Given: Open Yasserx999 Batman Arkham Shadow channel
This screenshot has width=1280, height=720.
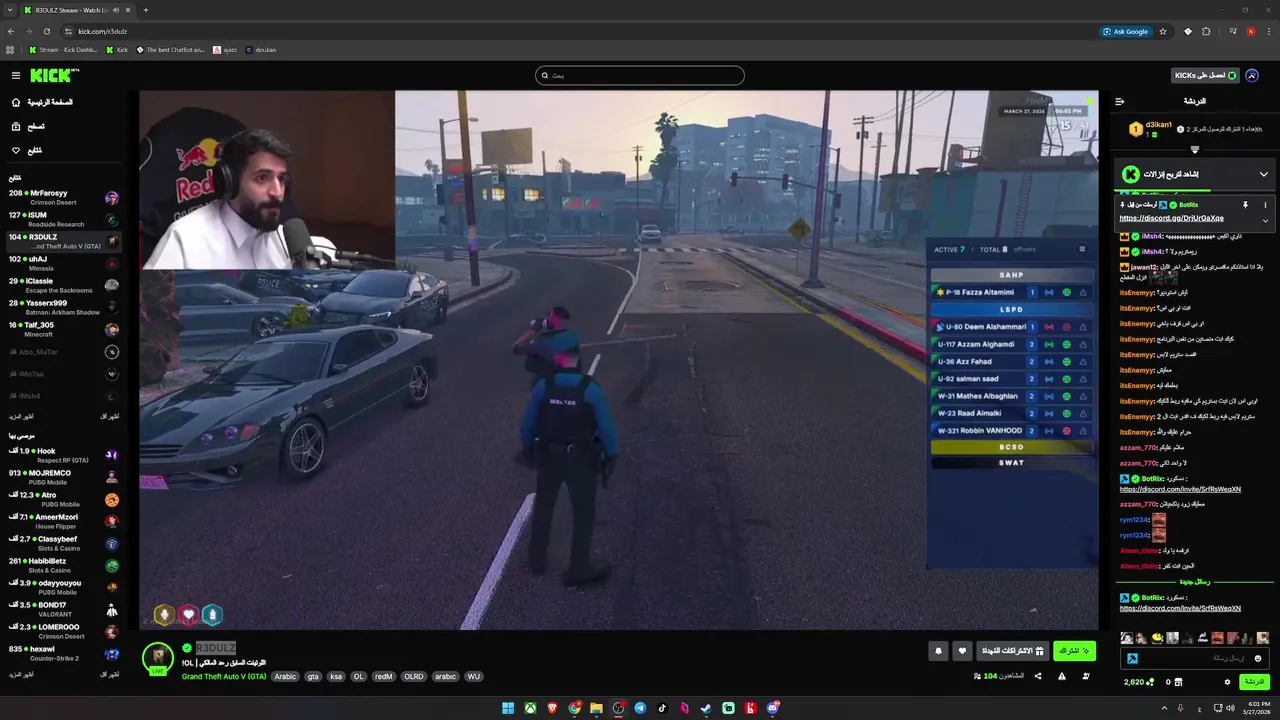Looking at the screenshot, I should coord(63,307).
